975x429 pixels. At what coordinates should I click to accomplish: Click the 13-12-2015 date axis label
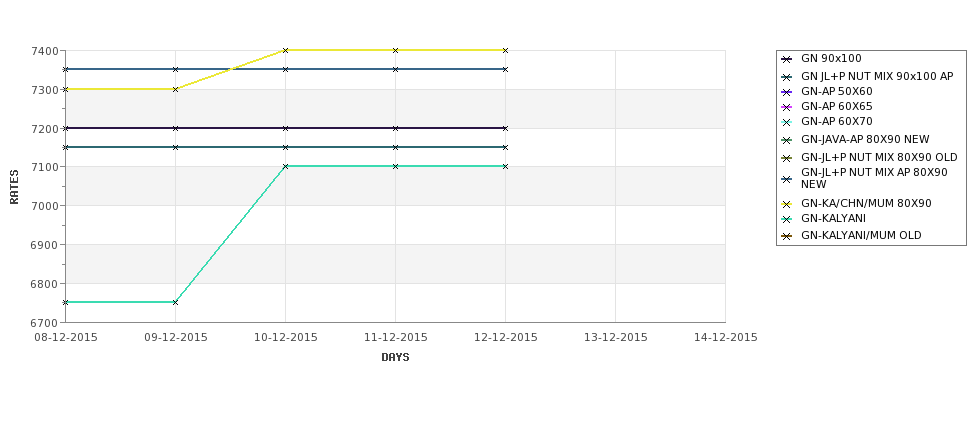coord(616,338)
